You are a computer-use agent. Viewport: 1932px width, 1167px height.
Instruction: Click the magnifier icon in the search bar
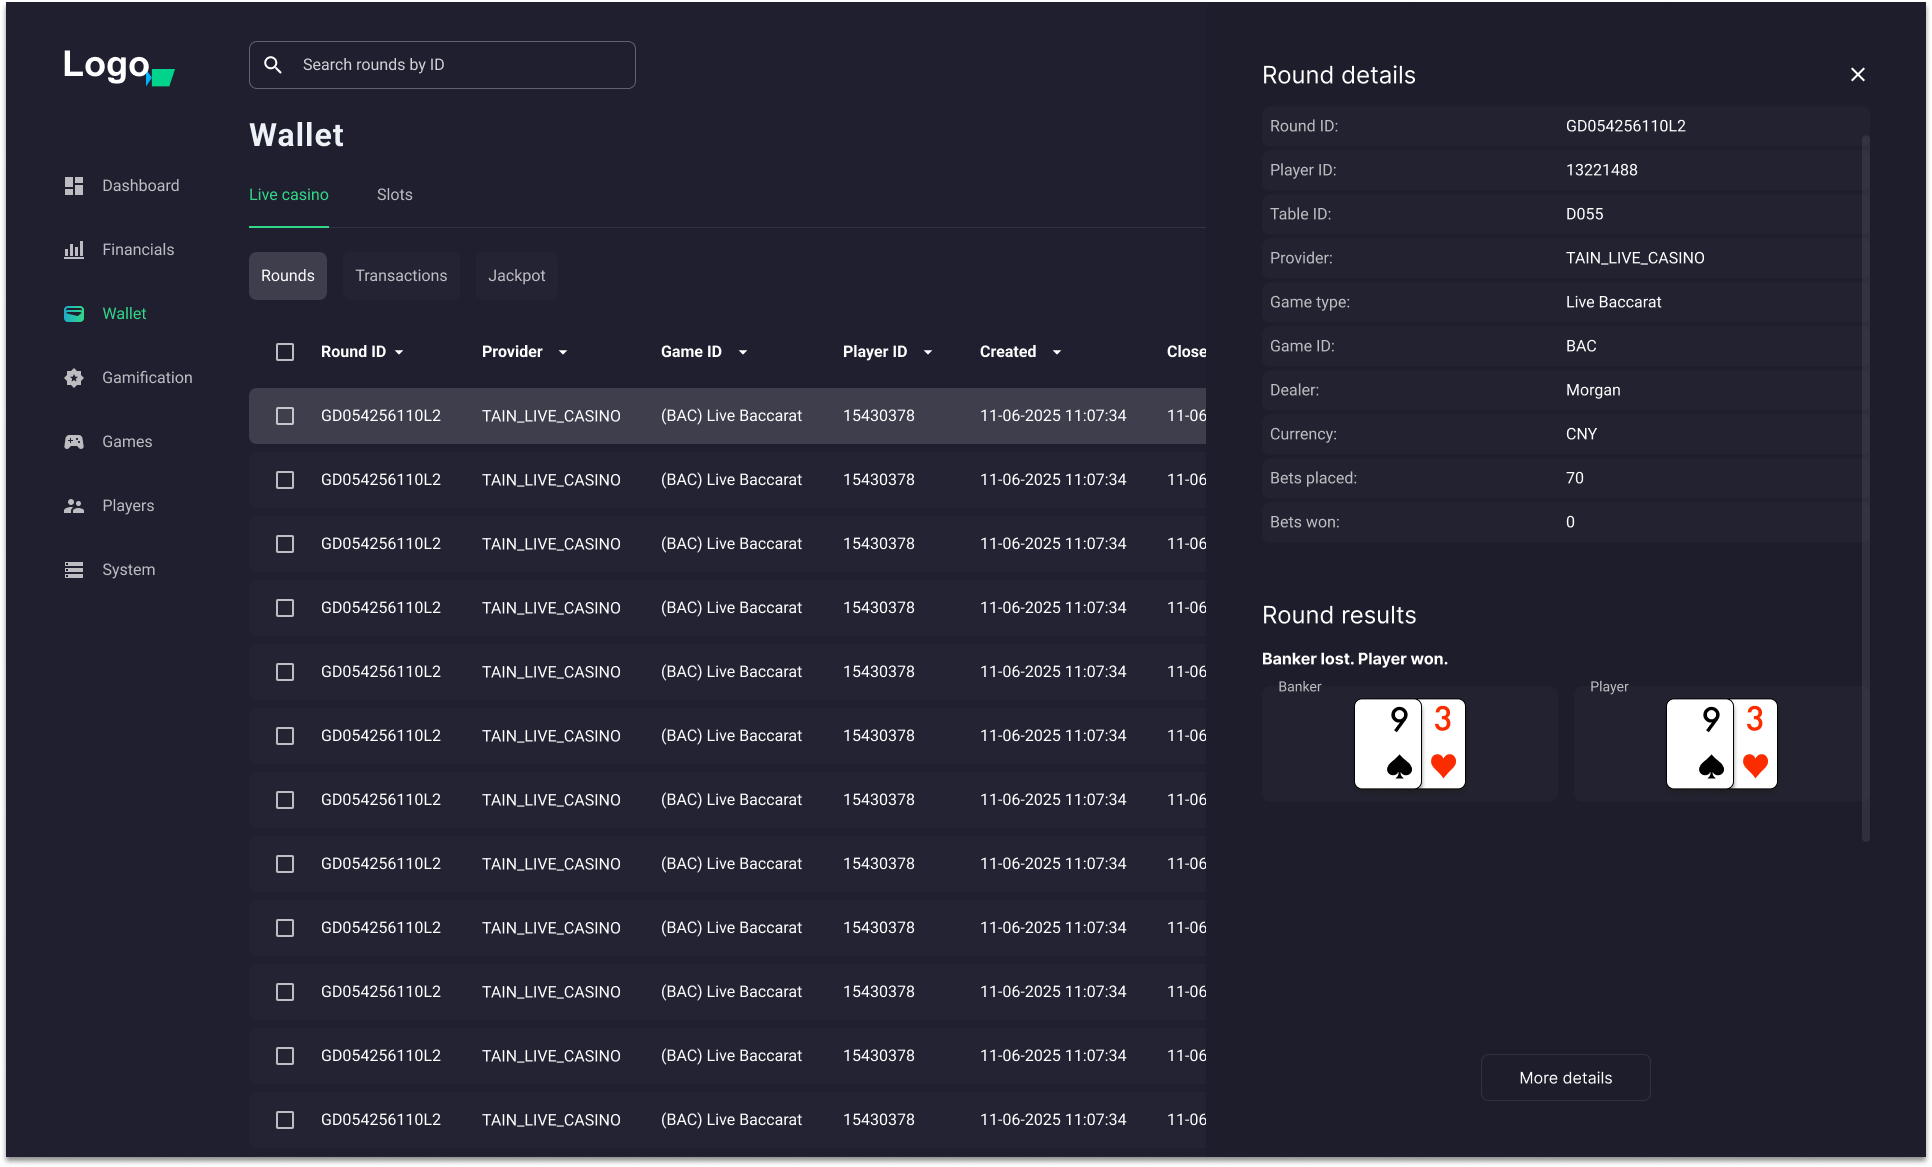point(273,64)
